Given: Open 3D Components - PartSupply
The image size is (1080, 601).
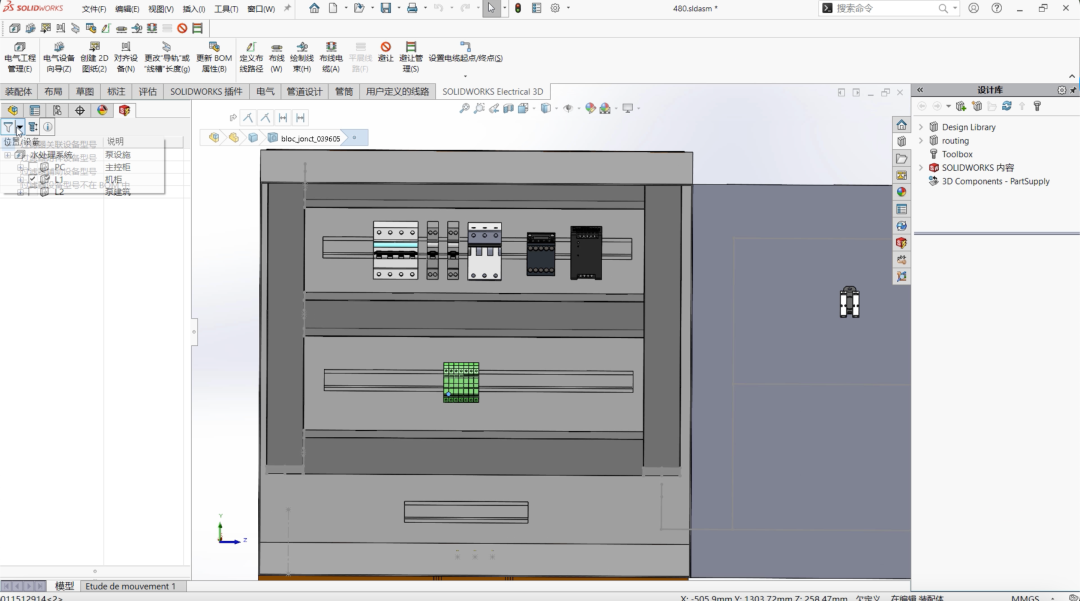Looking at the screenshot, I should point(997,181).
